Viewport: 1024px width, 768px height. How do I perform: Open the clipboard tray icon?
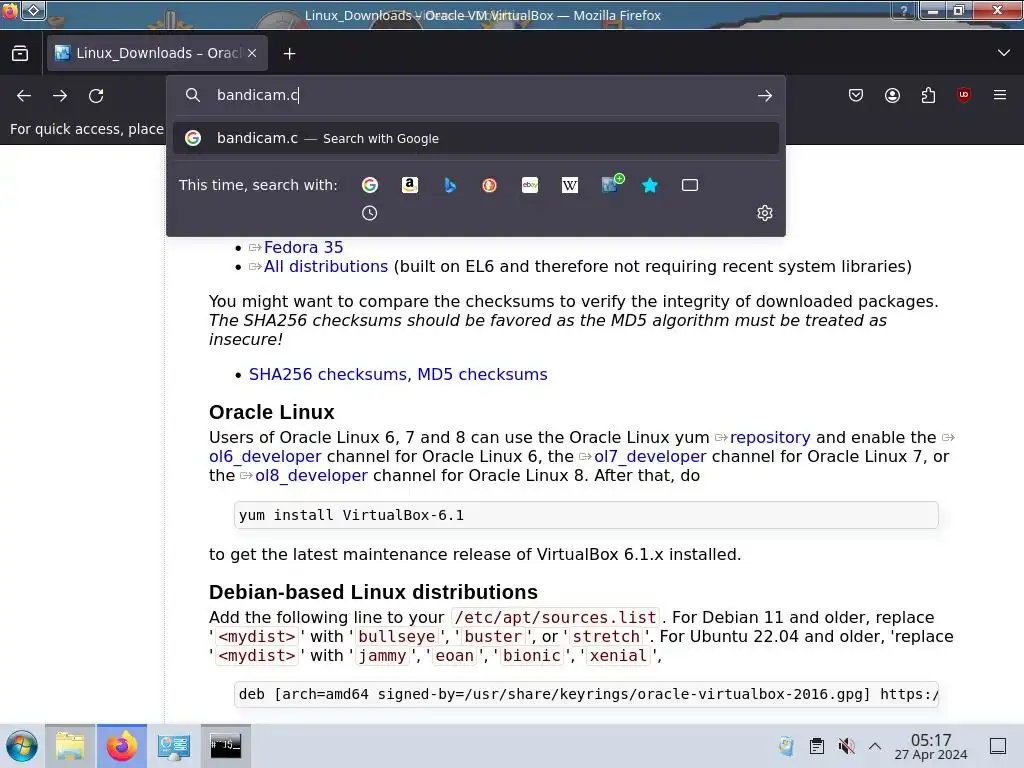coord(816,746)
